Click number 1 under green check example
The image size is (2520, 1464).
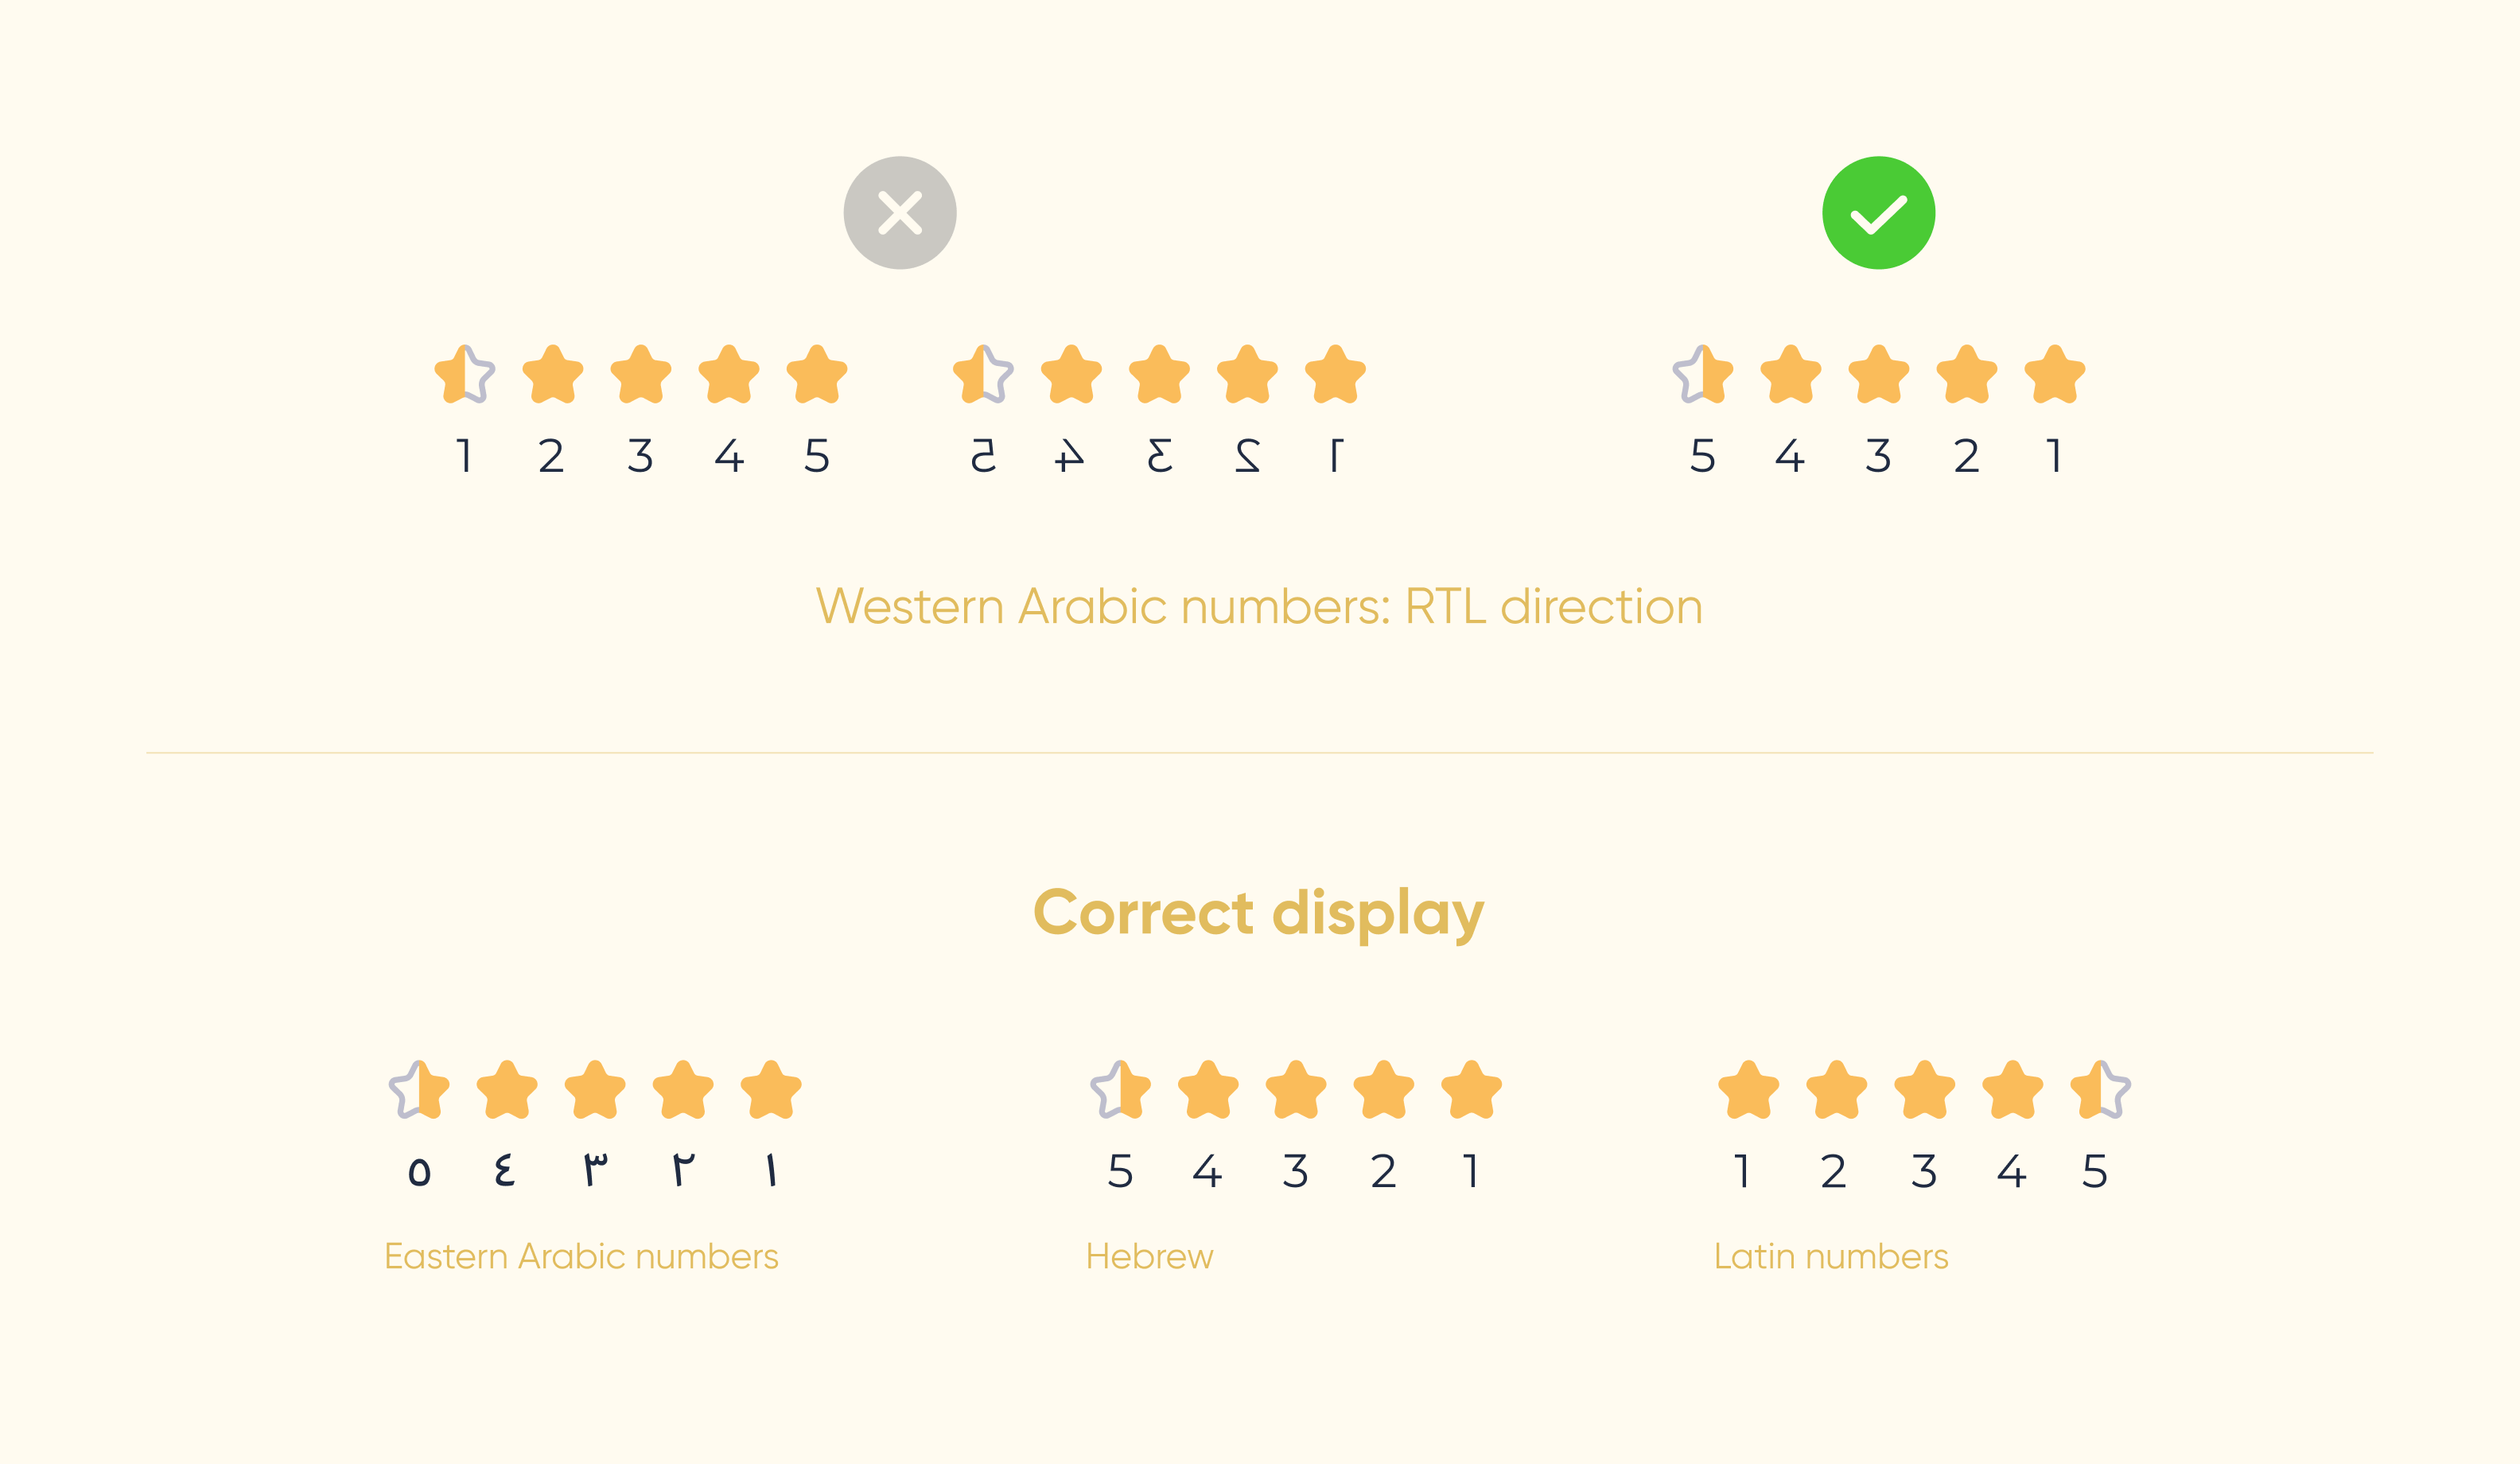[x=2054, y=456]
